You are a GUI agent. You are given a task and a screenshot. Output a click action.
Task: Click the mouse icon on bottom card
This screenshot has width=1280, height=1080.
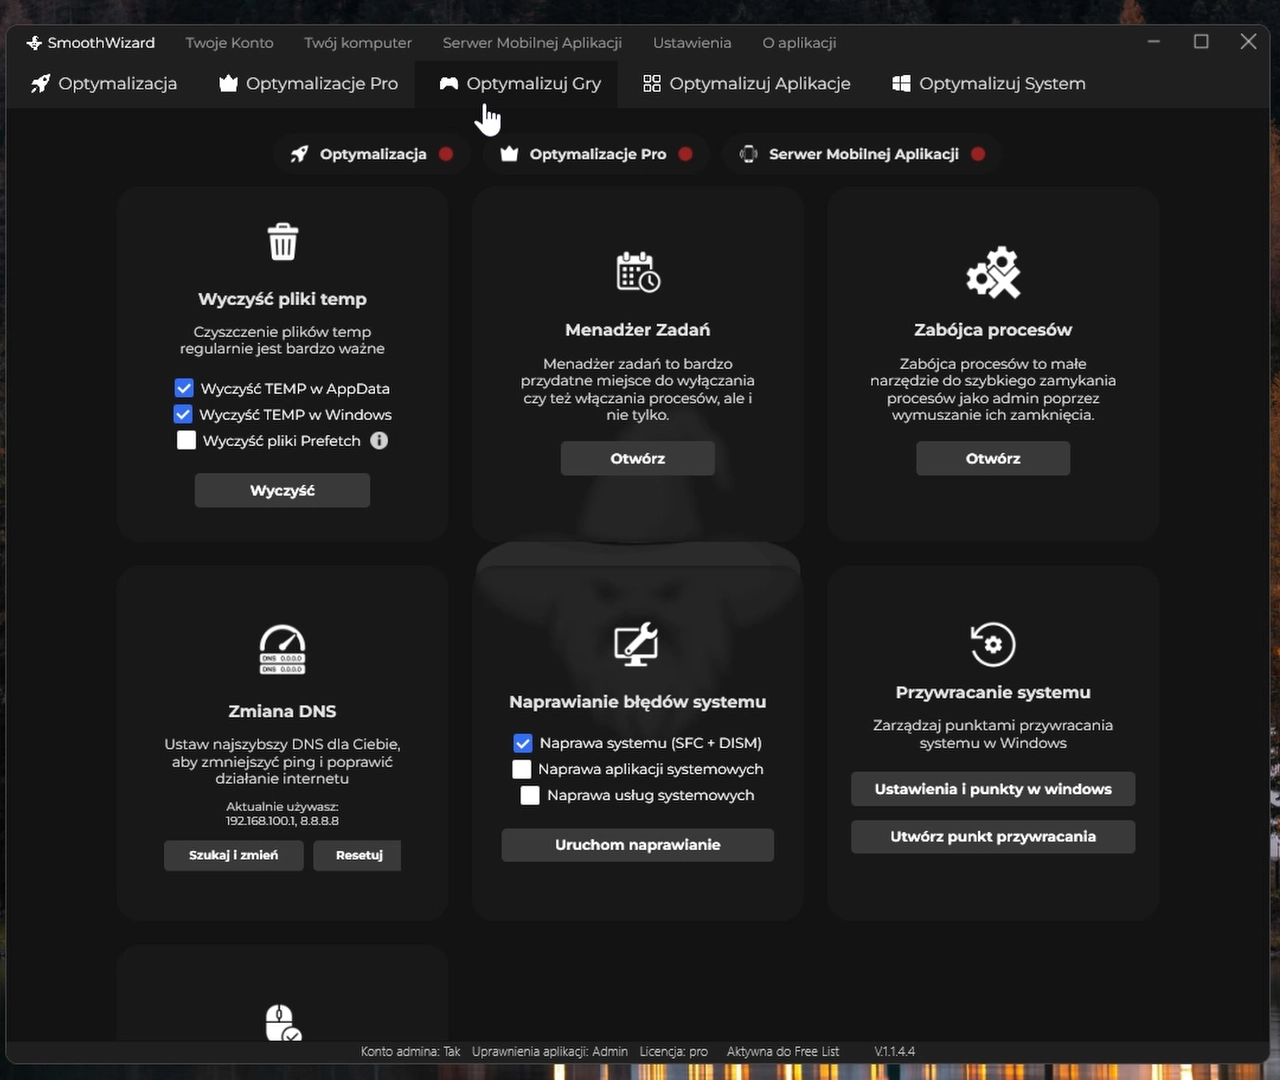282,1023
